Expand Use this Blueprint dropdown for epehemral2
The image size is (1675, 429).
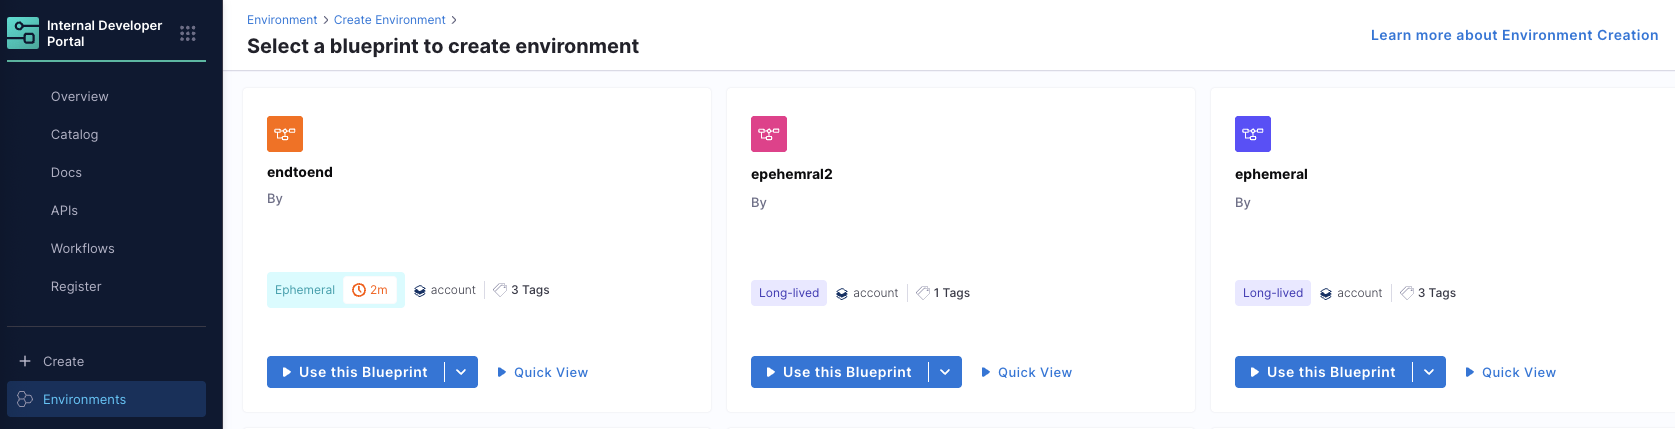(x=945, y=372)
